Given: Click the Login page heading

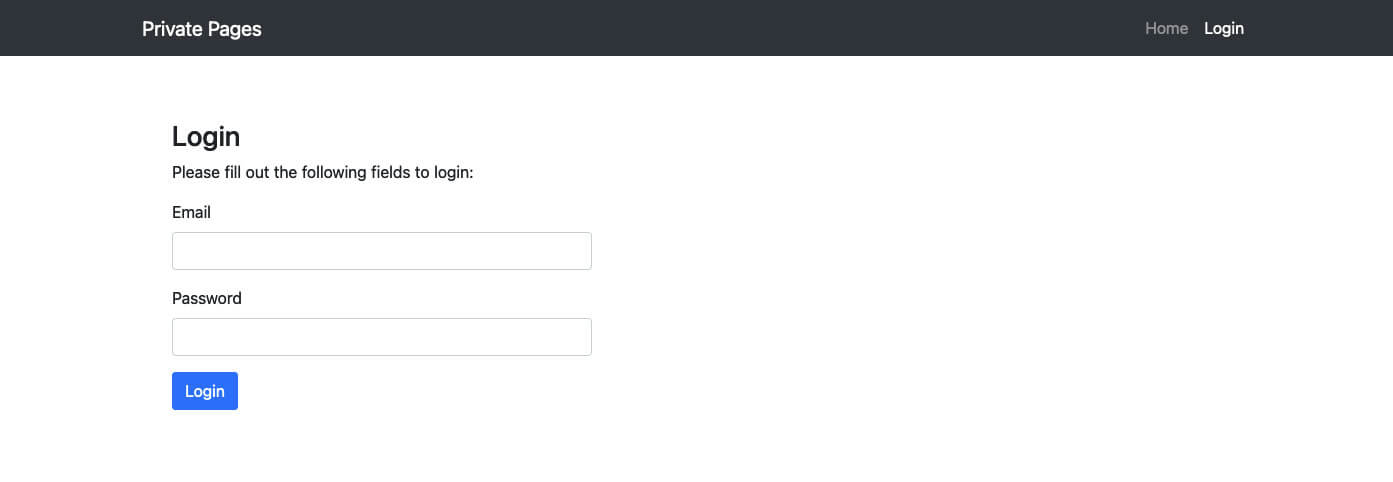Looking at the screenshot, I should tap(206, 136).
